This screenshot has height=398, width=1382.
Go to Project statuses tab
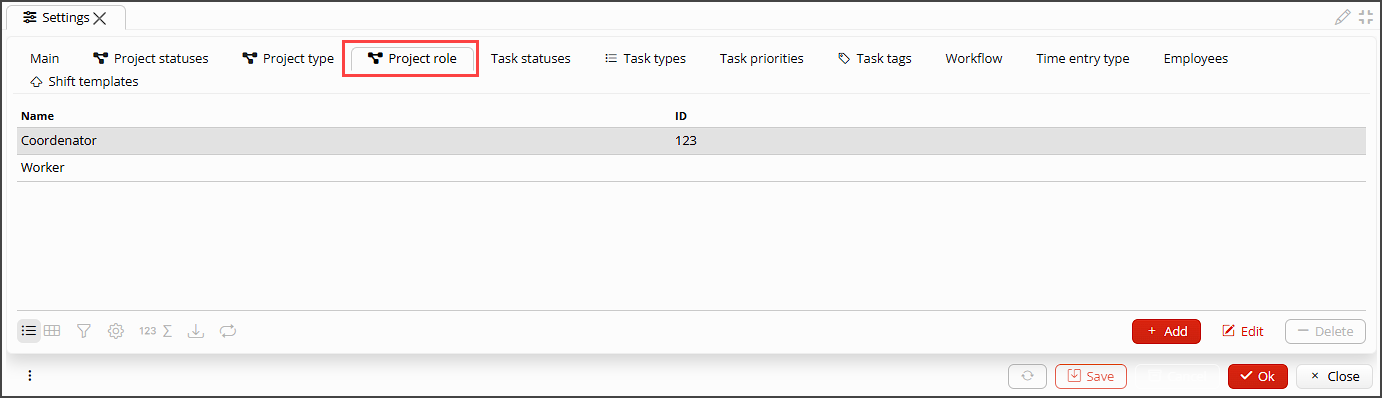point(151,58)
